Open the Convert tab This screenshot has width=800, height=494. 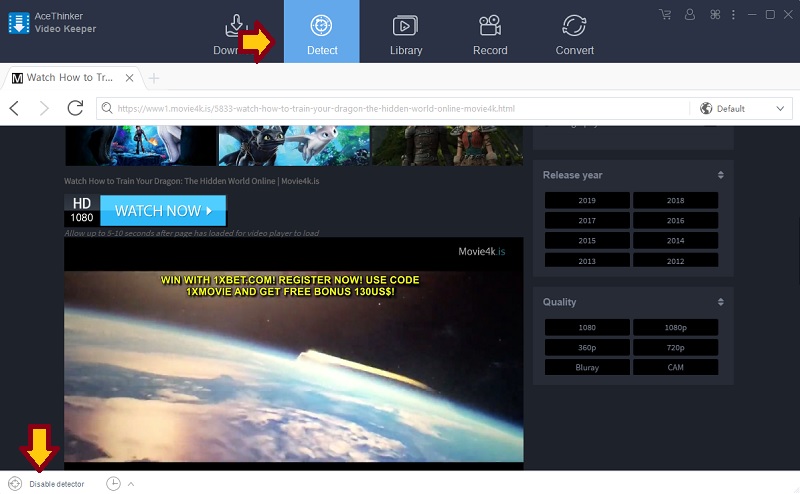574,35
